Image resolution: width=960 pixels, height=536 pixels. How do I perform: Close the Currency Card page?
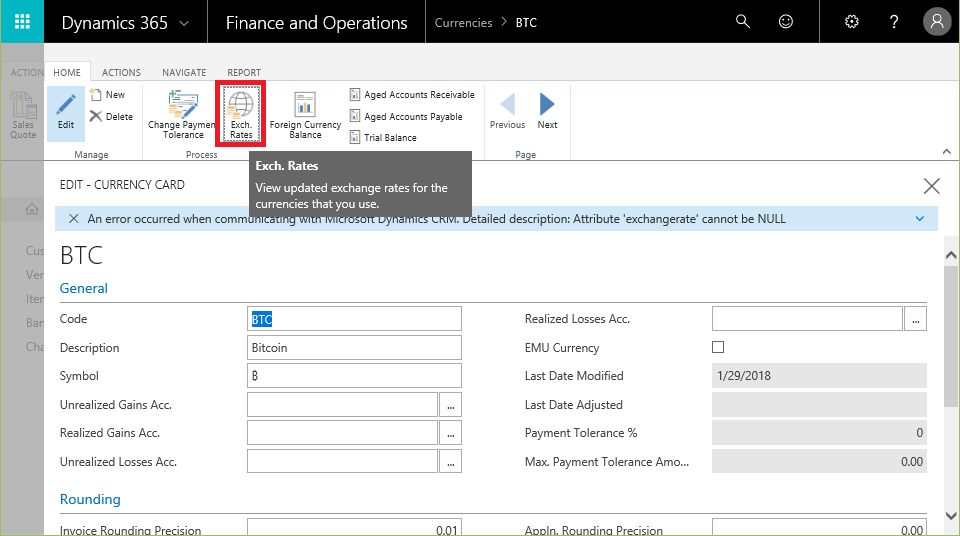(x=931, y=186)
